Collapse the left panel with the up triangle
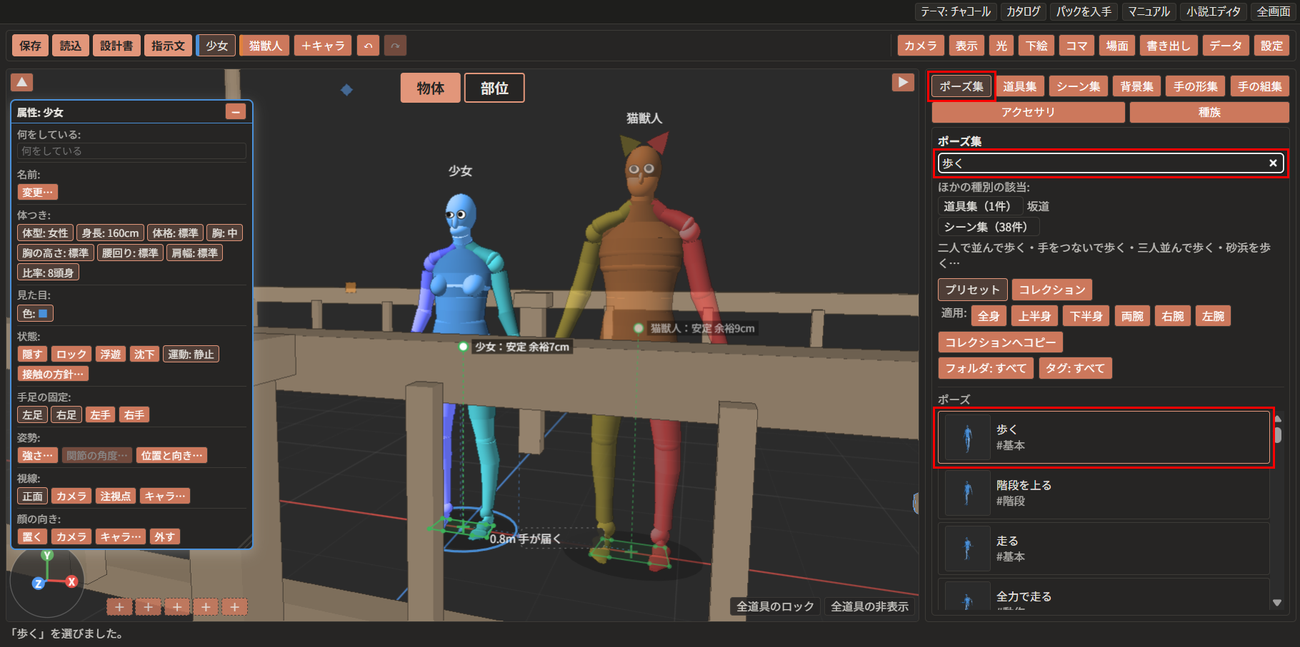Image resolution: width=1300 pixels, height=647 pixels. (23, 83)
